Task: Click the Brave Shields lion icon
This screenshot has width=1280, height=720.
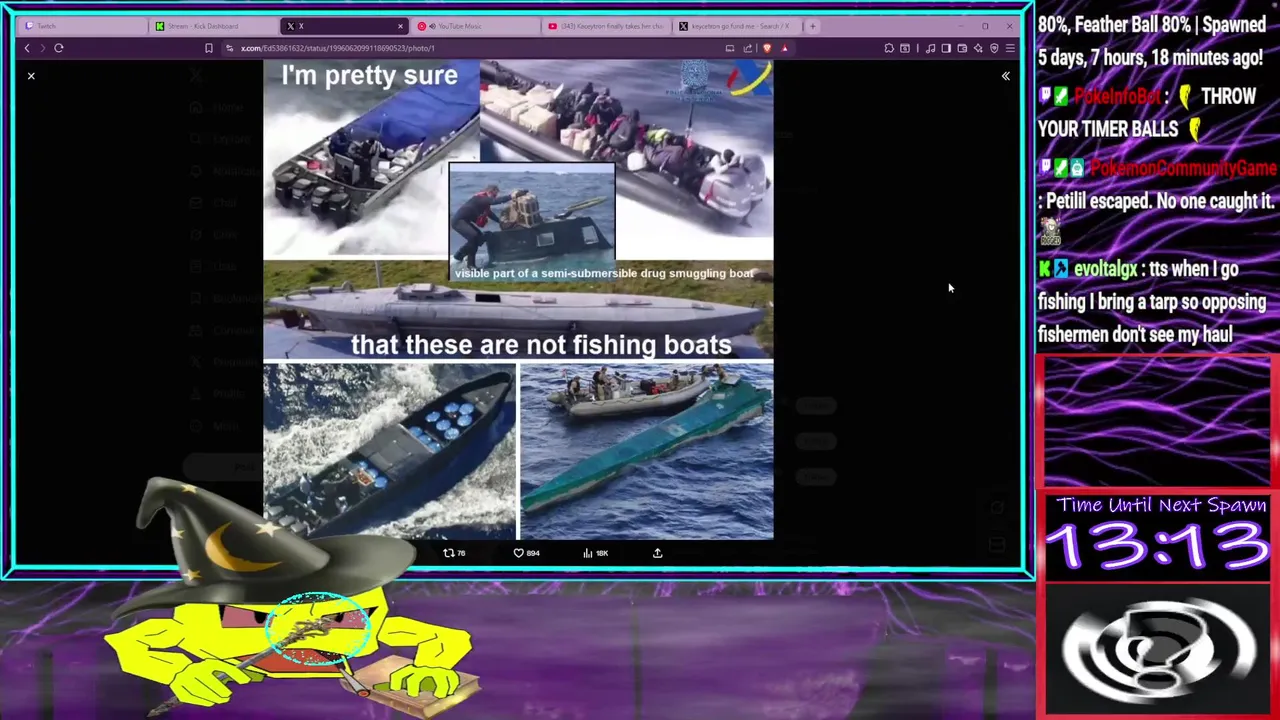Action: pos(767,48)
